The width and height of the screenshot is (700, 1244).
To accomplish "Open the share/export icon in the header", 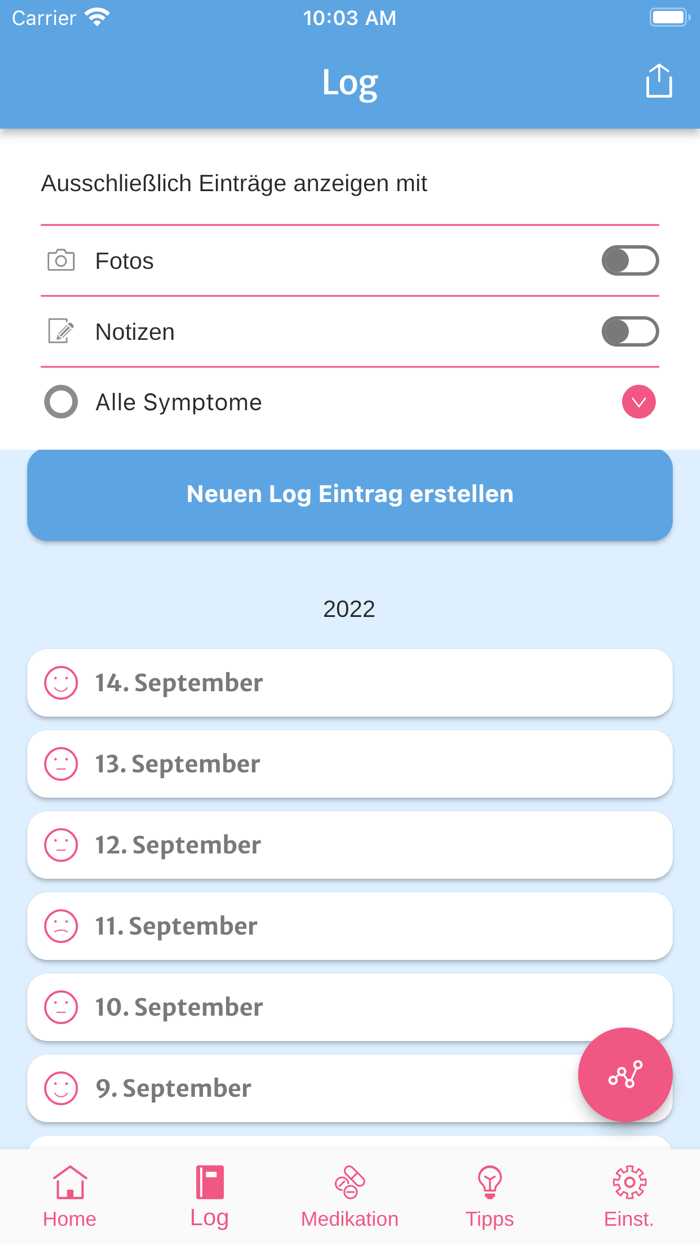I will coord(658,82).
